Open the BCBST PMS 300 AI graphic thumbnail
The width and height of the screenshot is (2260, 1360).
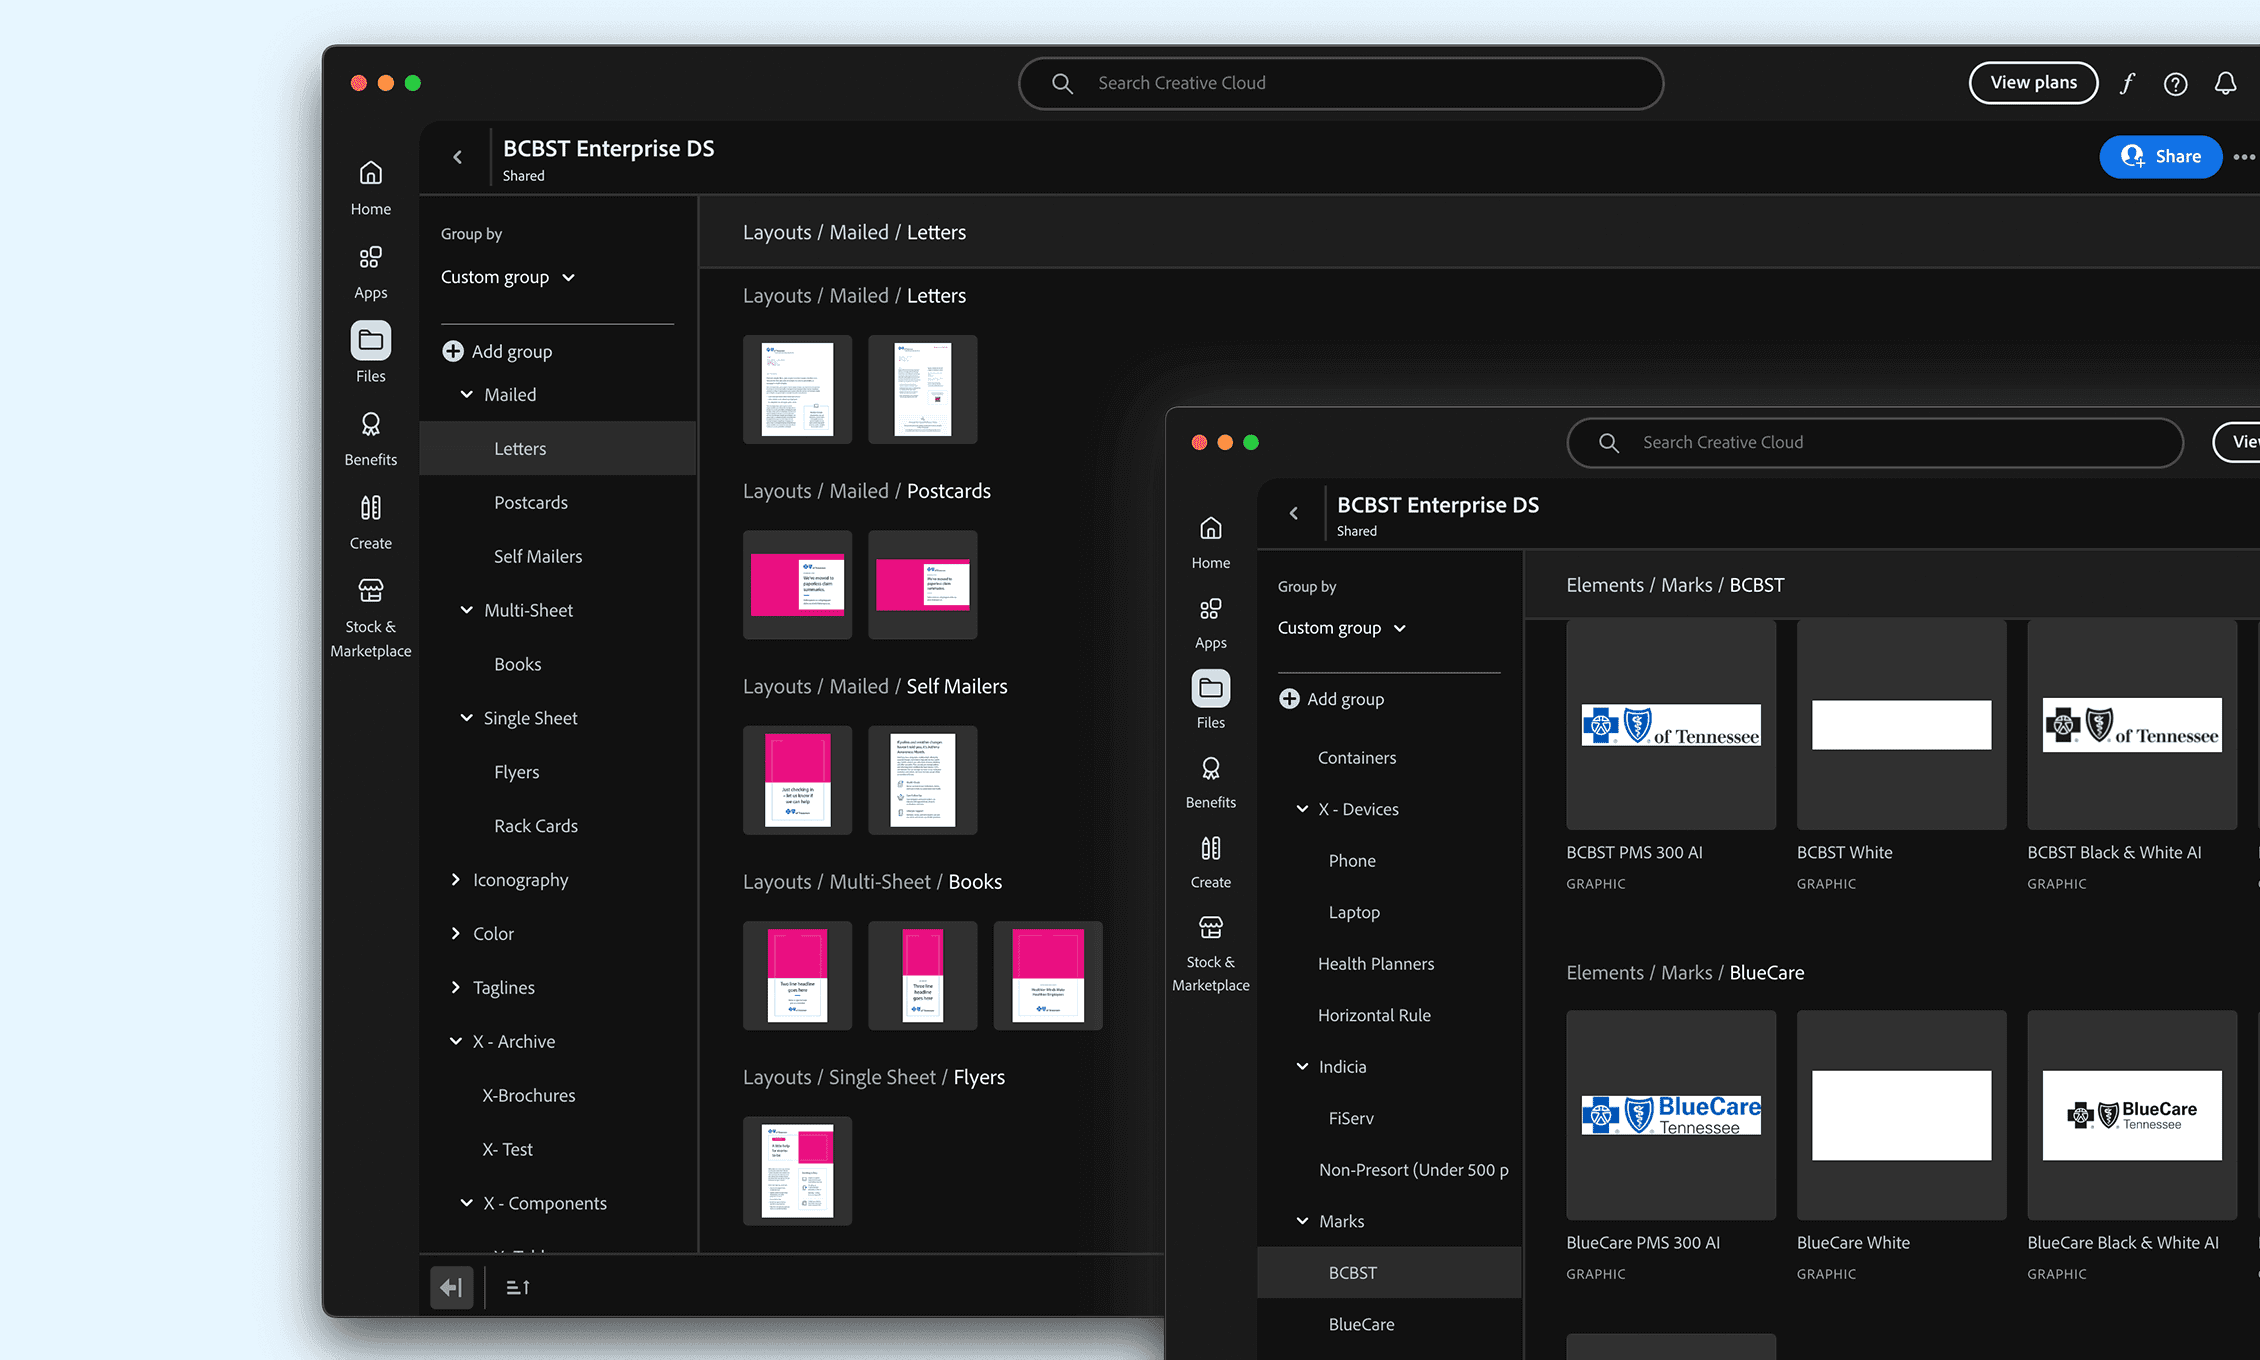point(1670,725)
